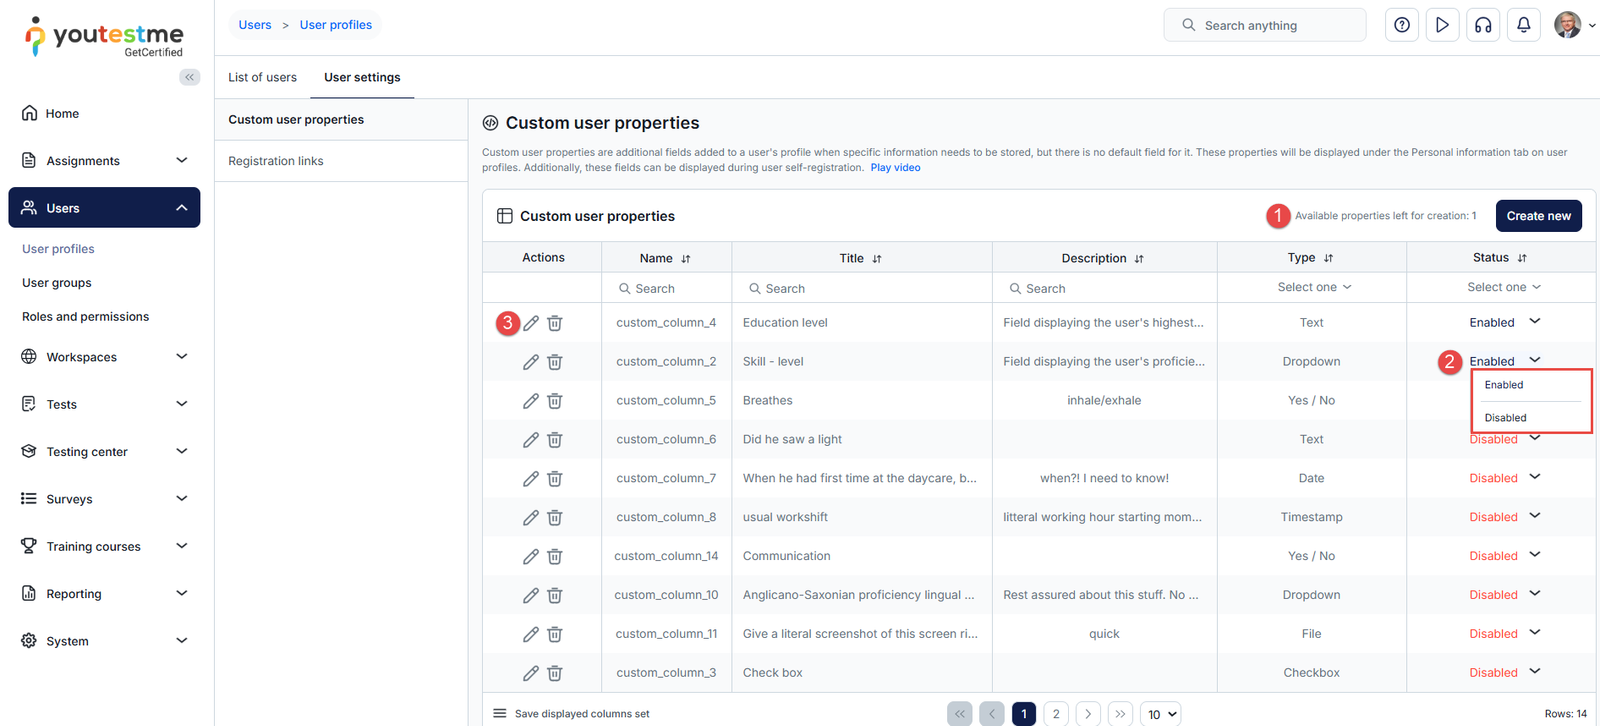1600x726 pixels.
Task: Click the help question mark icon
Action: 1402,25
